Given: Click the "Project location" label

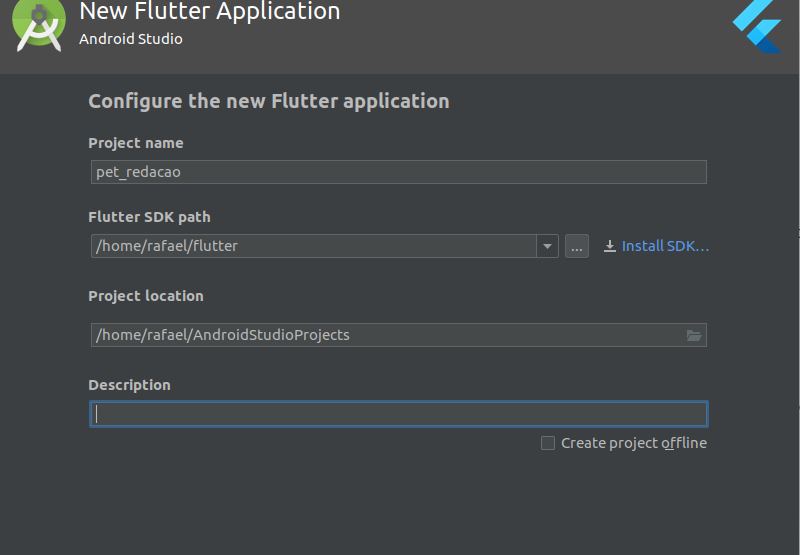Looking at the screenshot, I should [146, 296].
